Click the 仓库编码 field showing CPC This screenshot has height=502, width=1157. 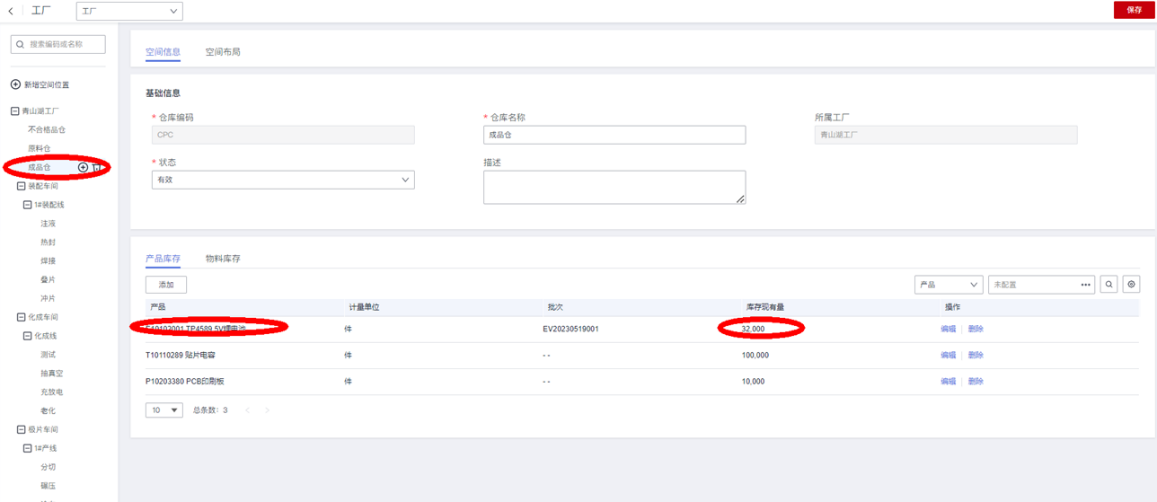pos(282,134)
